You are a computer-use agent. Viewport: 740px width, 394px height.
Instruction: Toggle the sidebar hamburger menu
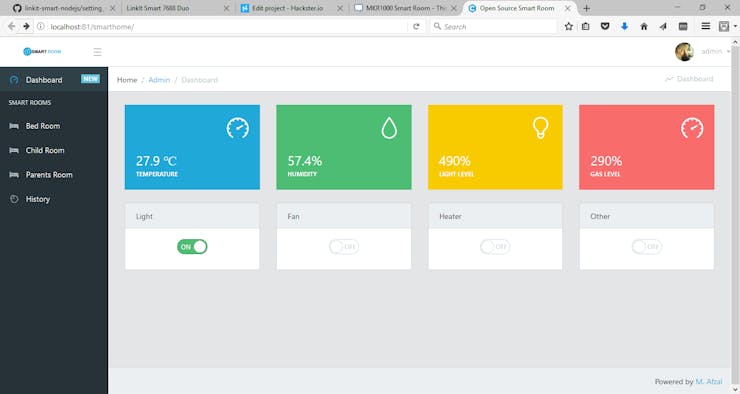point(97,52)
